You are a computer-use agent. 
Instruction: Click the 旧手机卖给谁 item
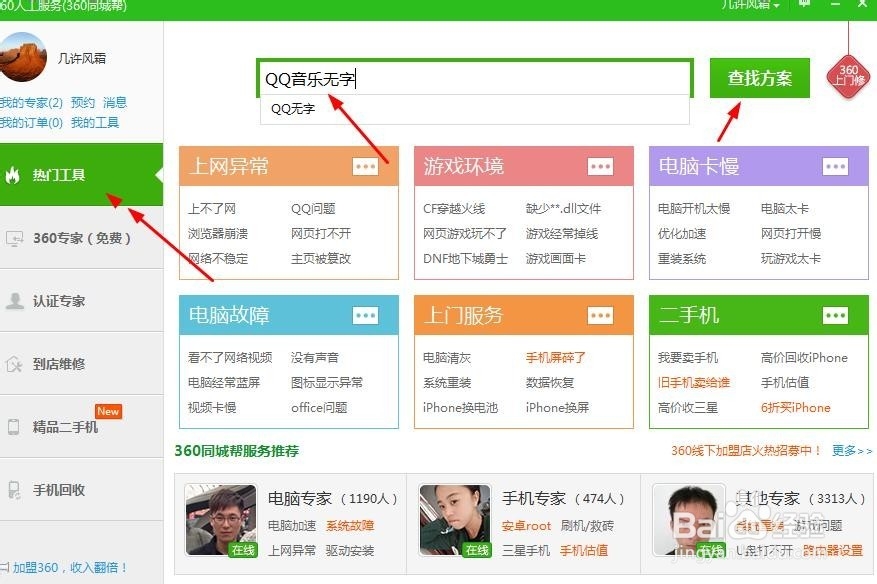[x=694, y=383]
